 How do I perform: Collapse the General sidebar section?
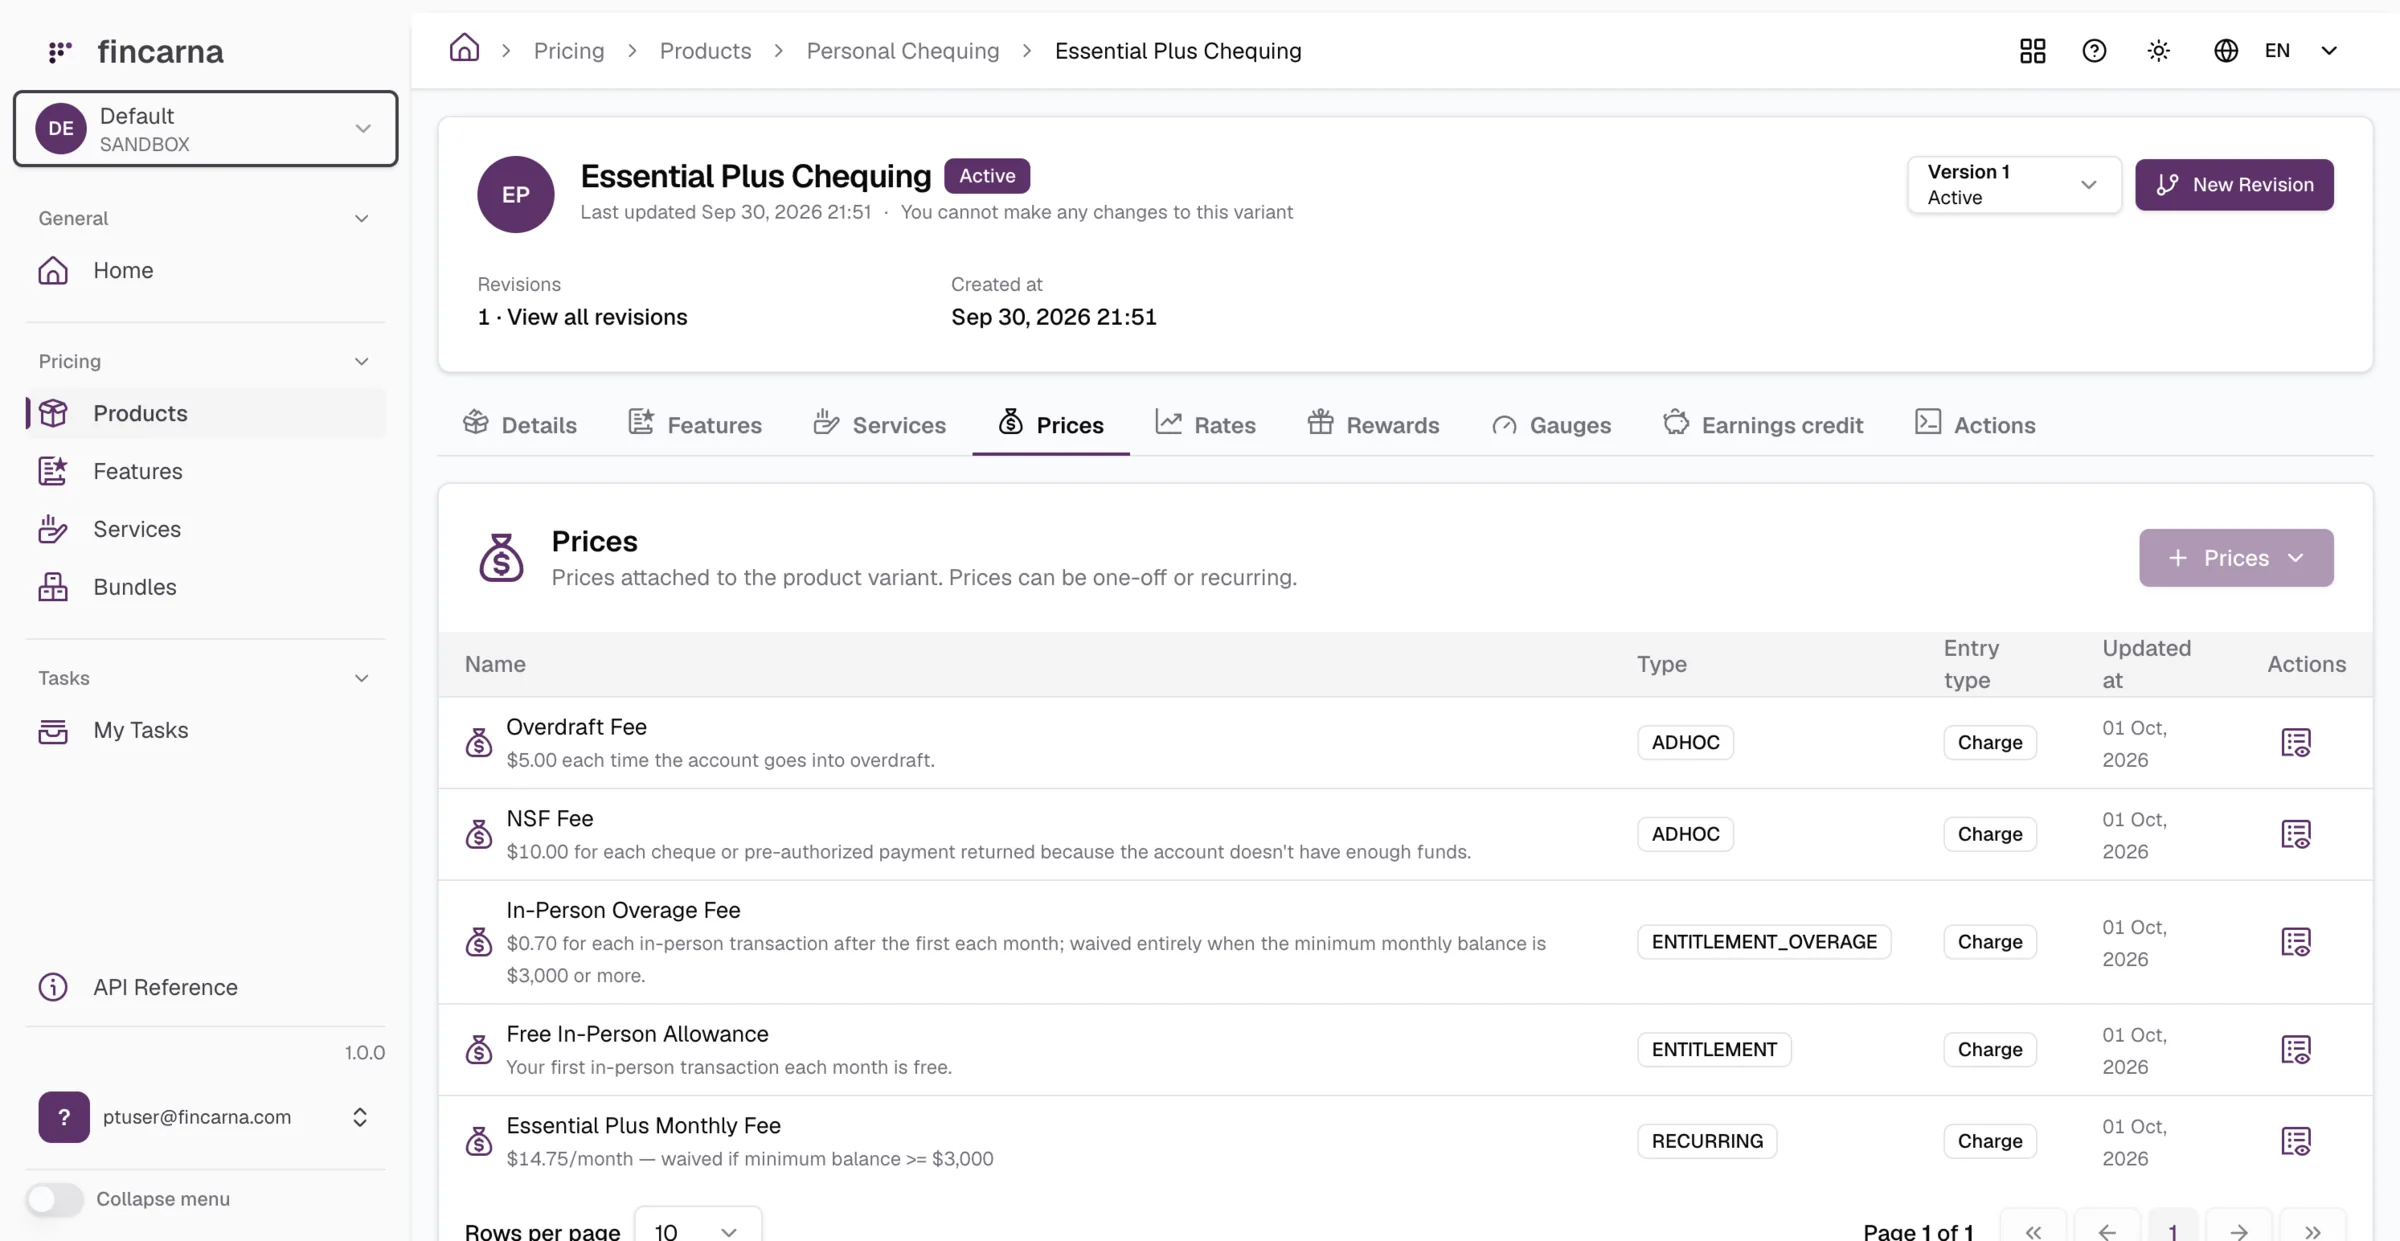[x=362, y=218]
